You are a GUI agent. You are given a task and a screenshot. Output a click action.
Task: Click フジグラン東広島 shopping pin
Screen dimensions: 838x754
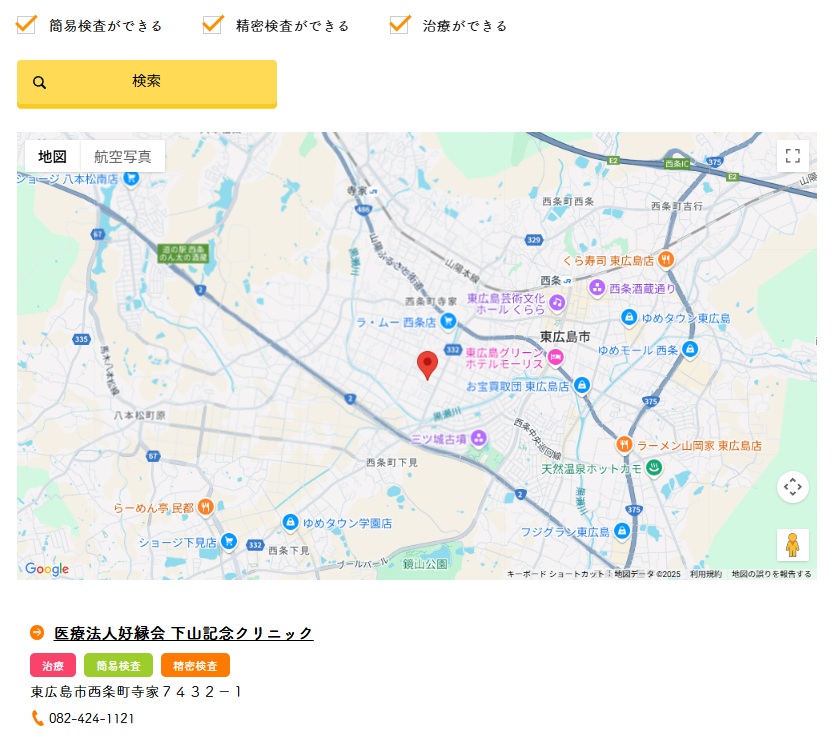pos(622,531)
